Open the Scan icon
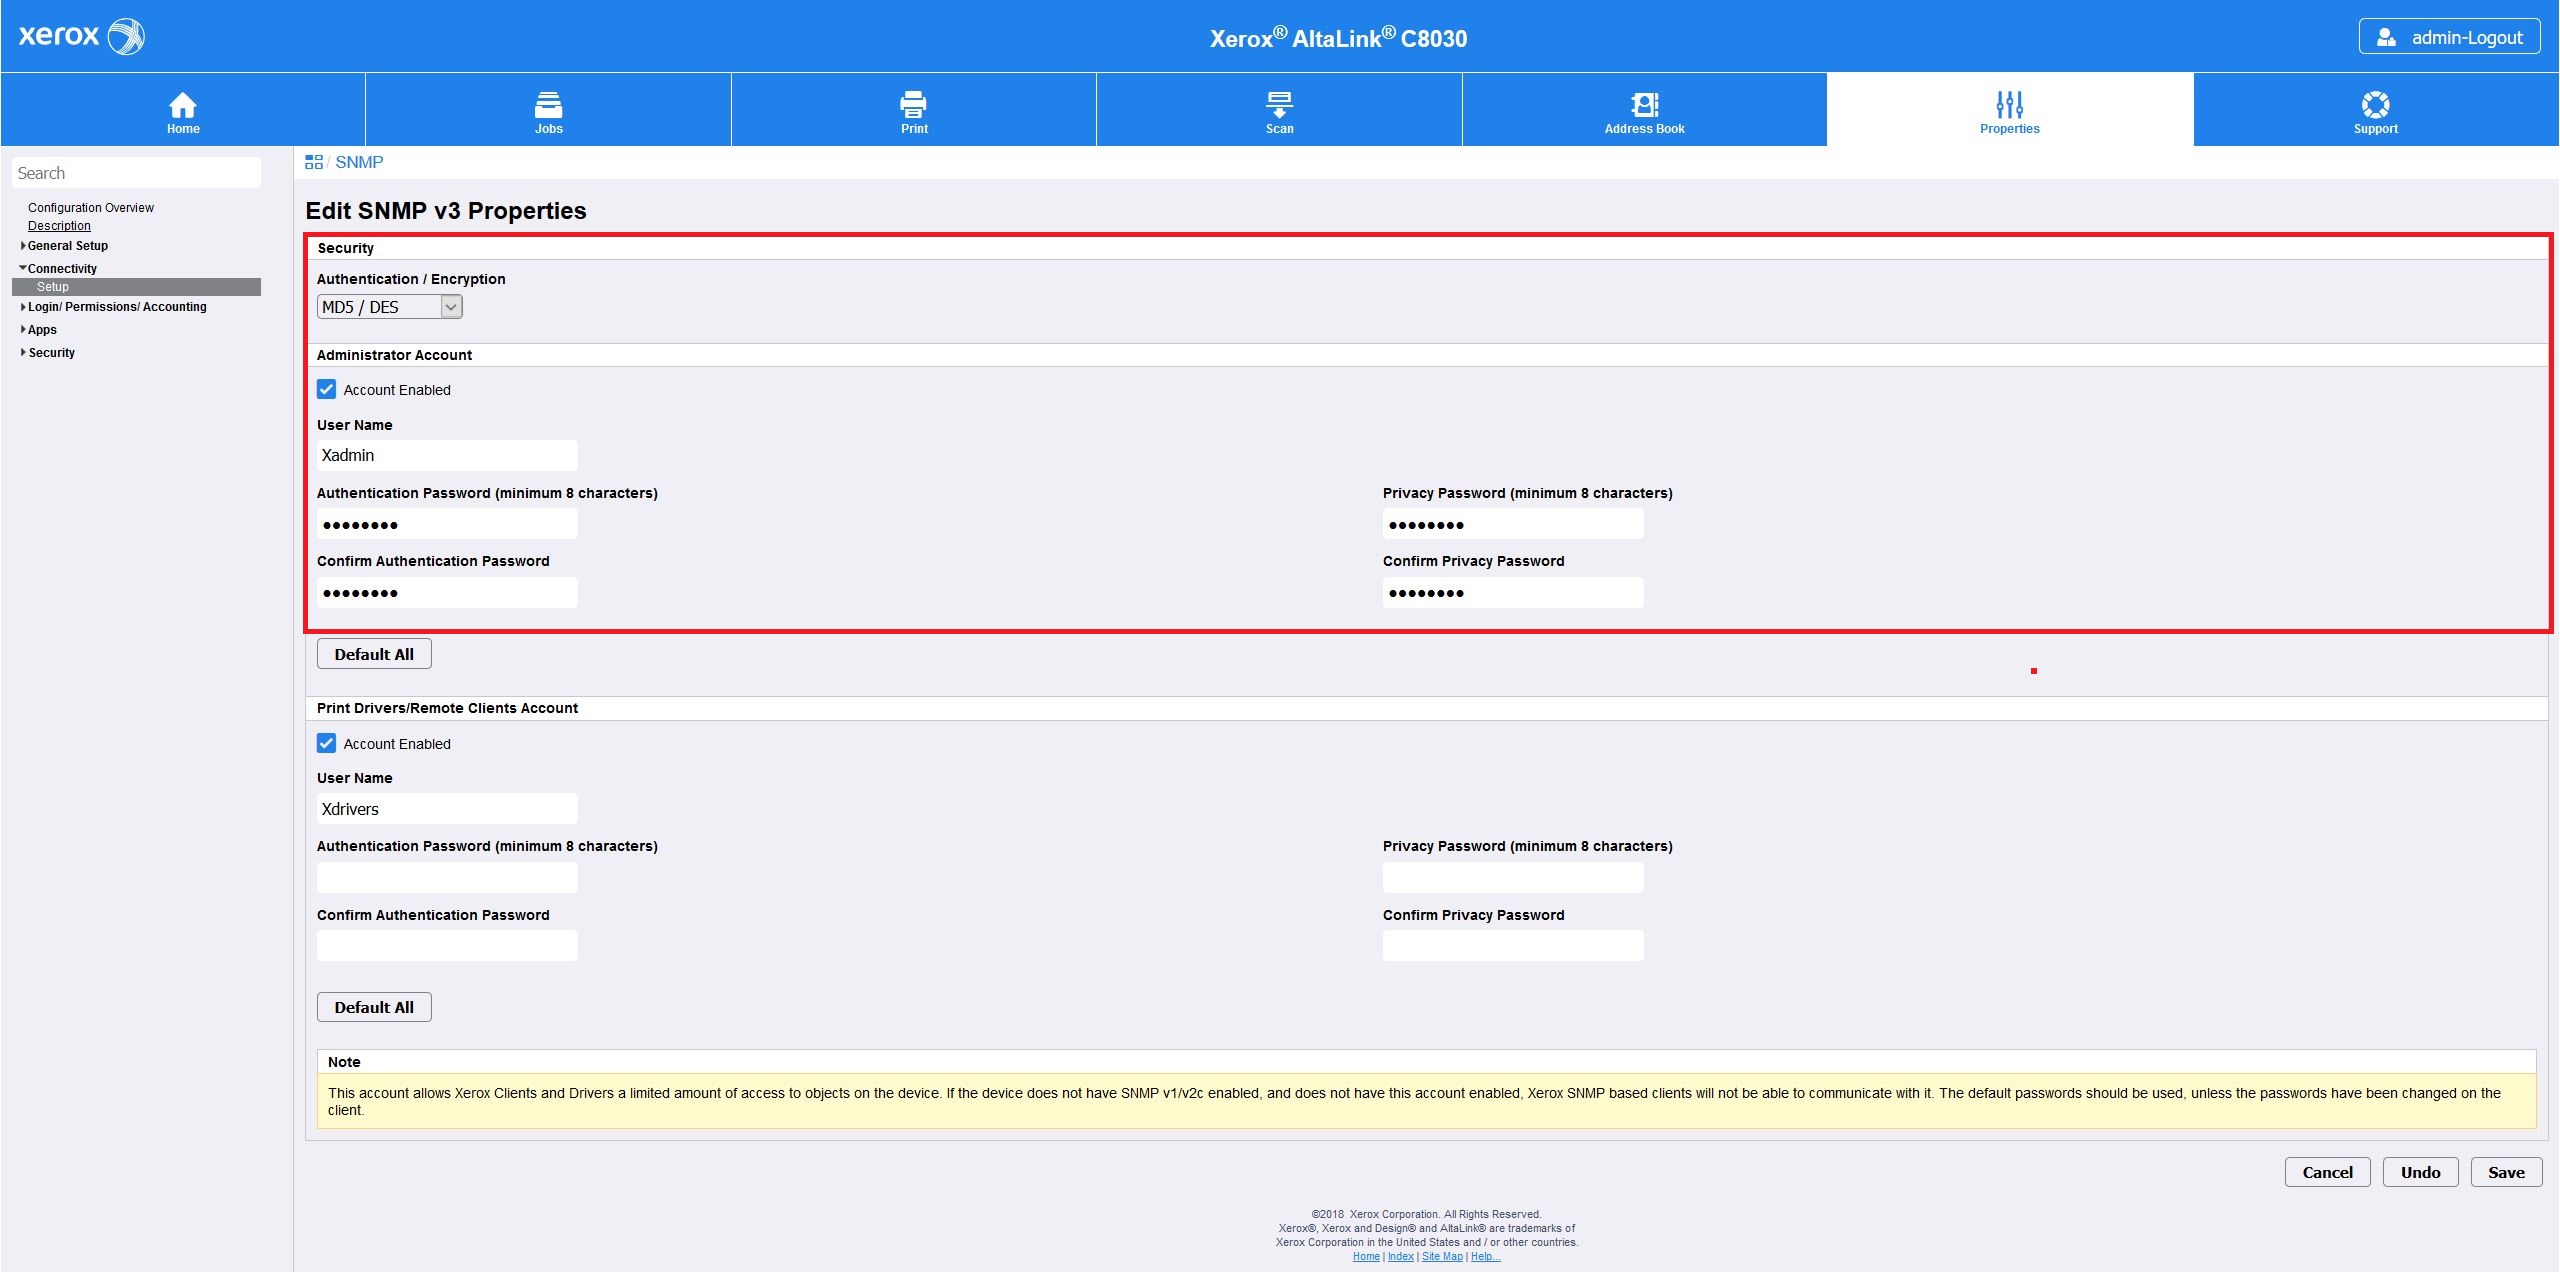The width and height of the screenshot is (2560, 1272). click(x=1278, y=104)
